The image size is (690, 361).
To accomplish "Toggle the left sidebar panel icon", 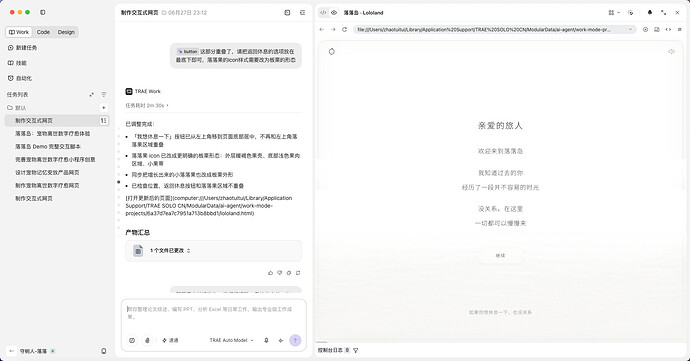I will tap(43, 12).
